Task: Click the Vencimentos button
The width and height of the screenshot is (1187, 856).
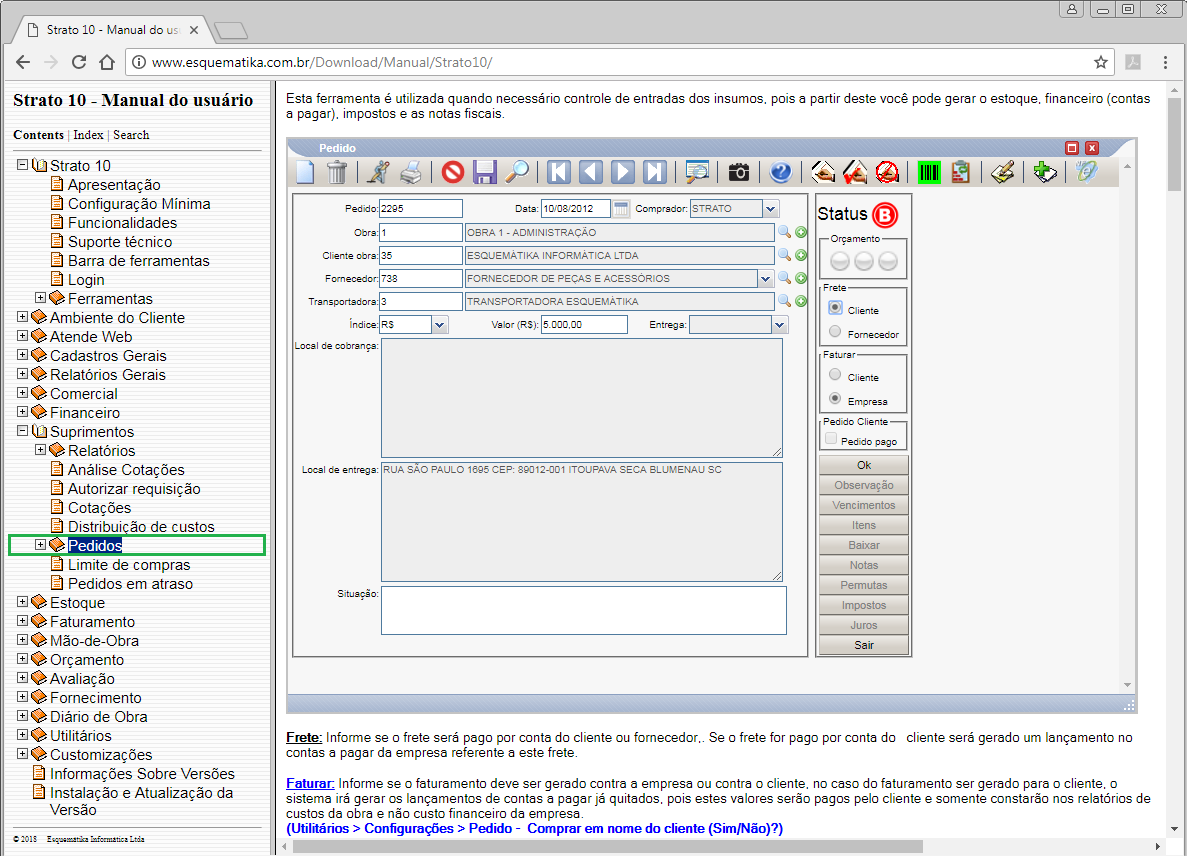Action: click(x=864, y=505)
